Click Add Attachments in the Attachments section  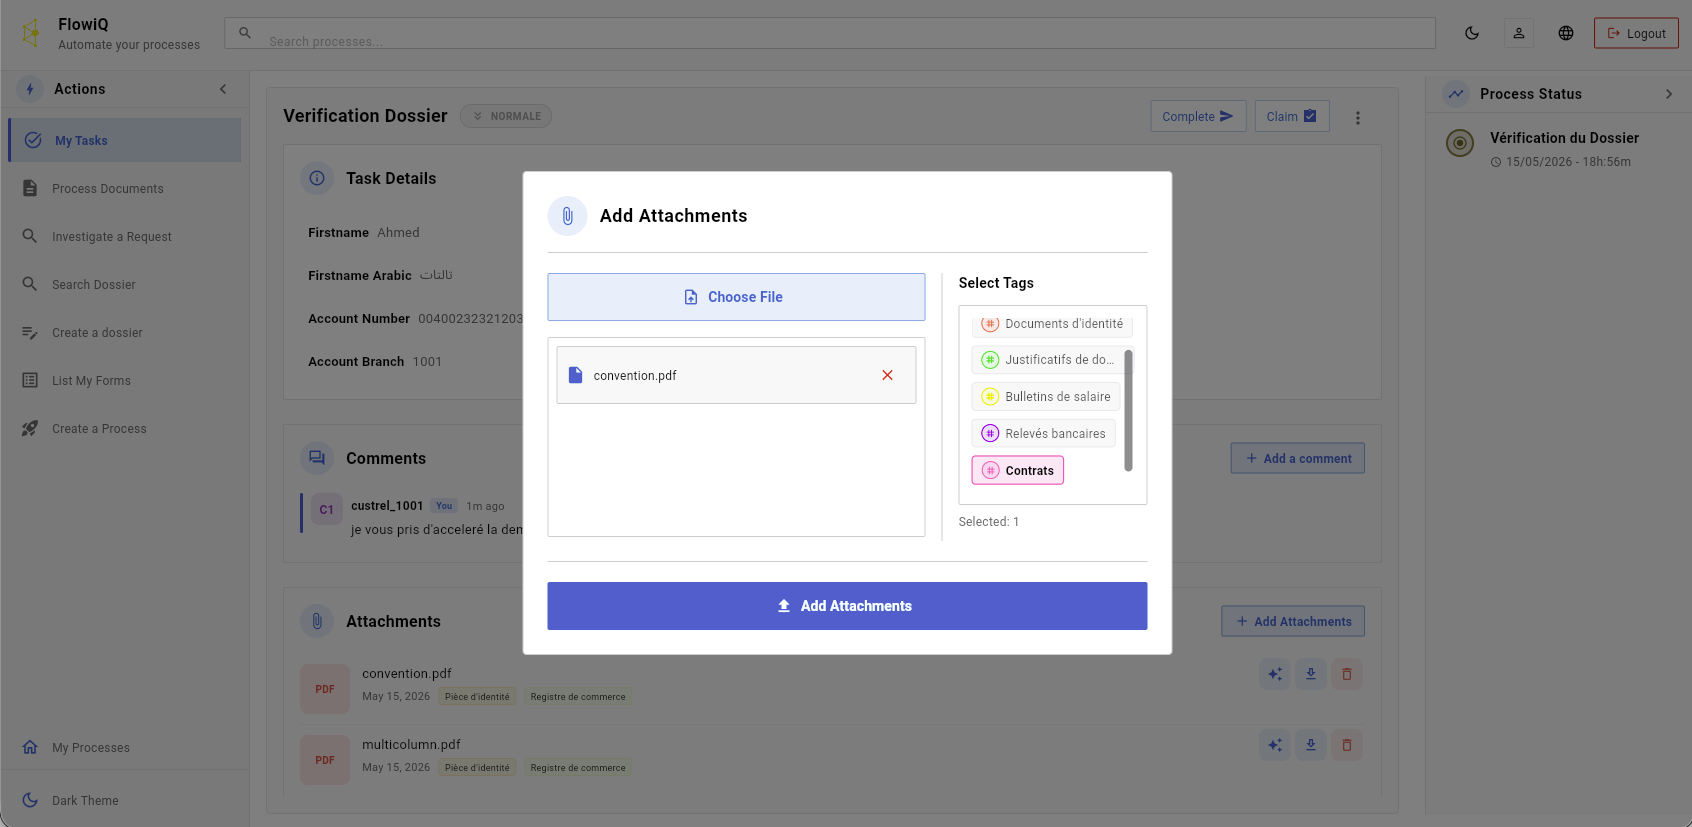coord(1293,621)
